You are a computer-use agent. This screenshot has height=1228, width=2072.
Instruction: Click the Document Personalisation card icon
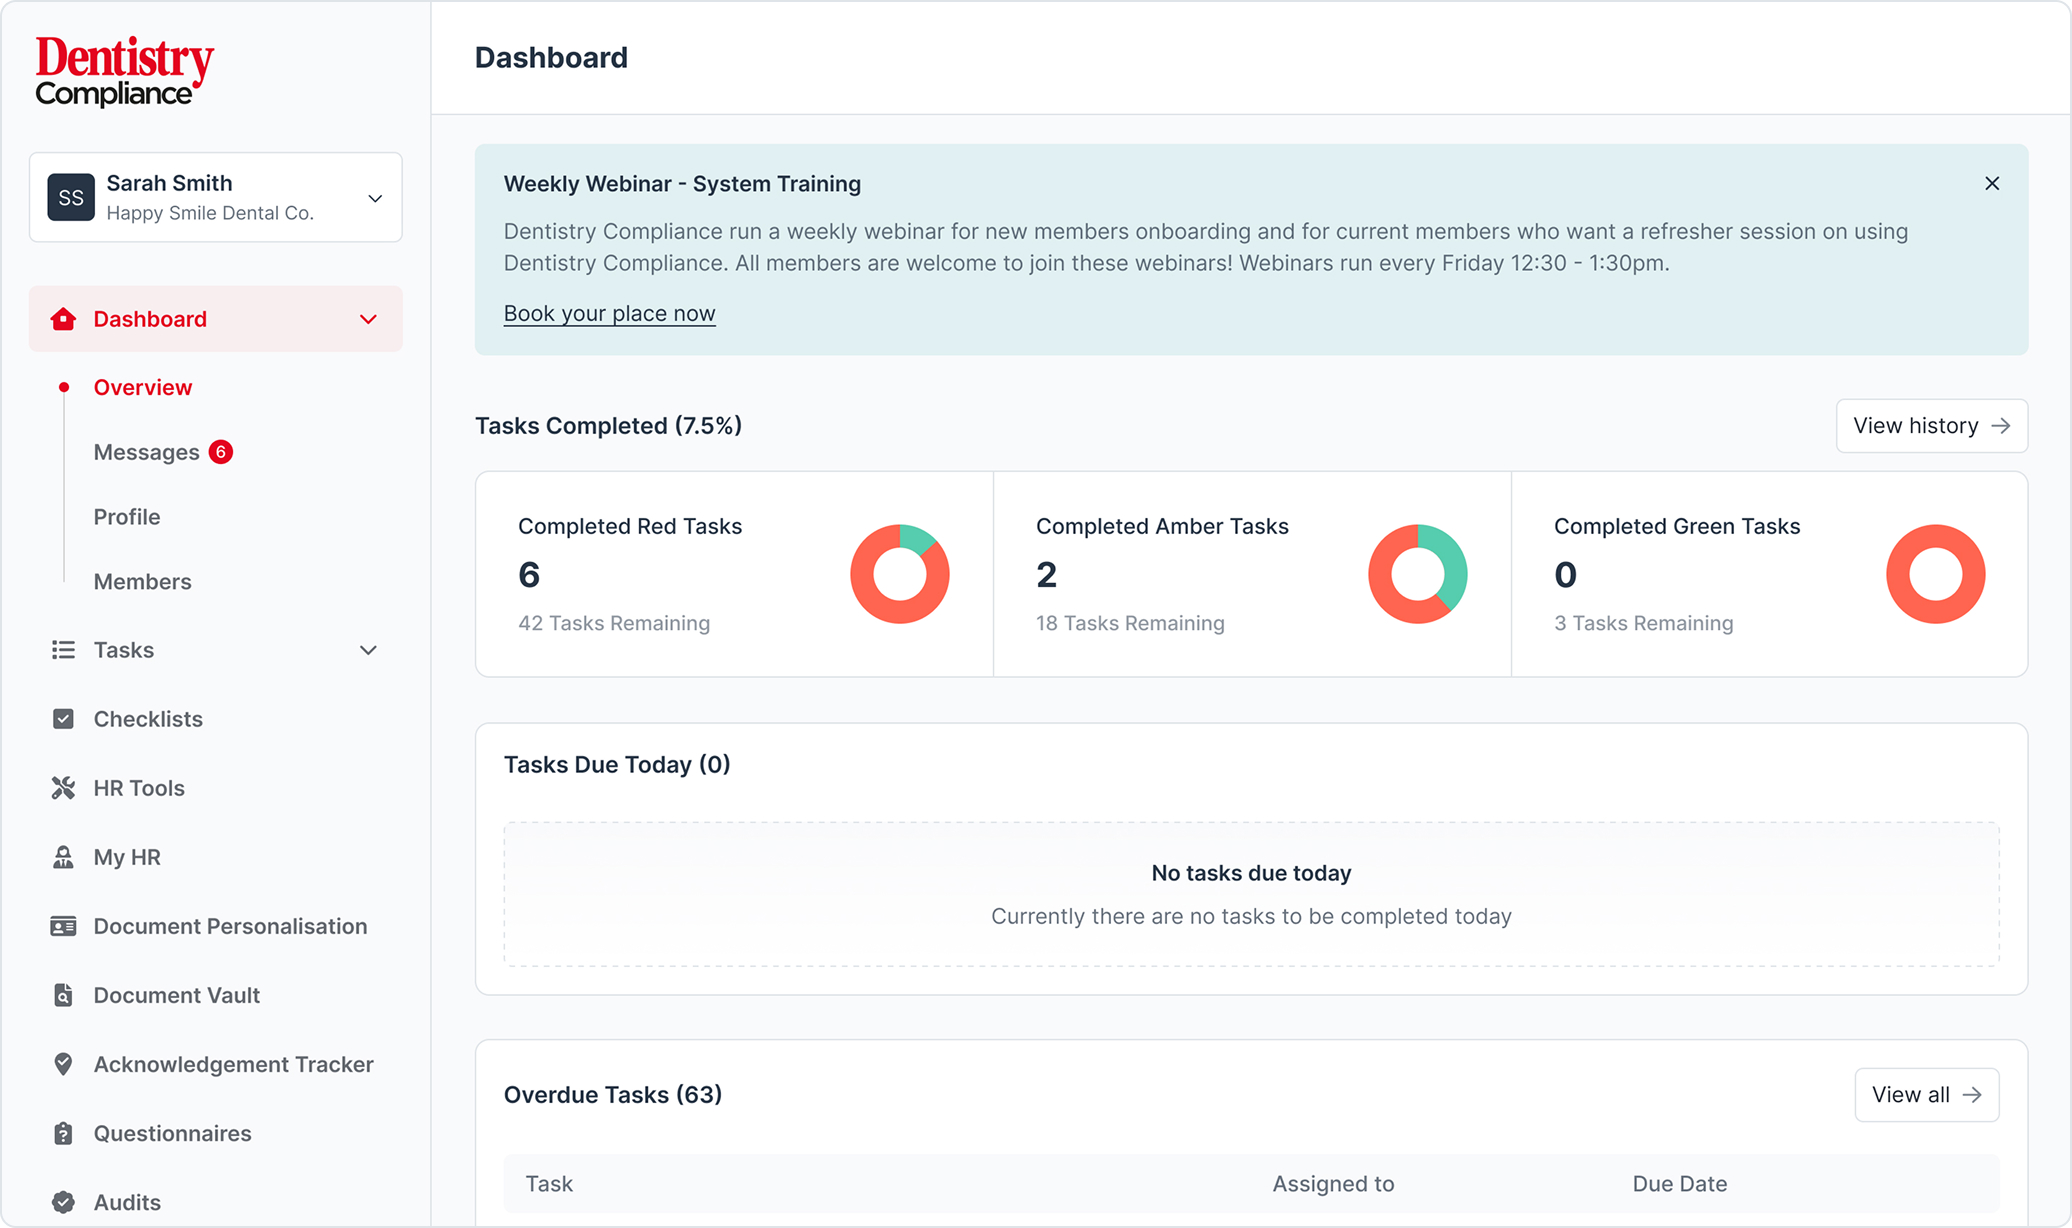63,926
